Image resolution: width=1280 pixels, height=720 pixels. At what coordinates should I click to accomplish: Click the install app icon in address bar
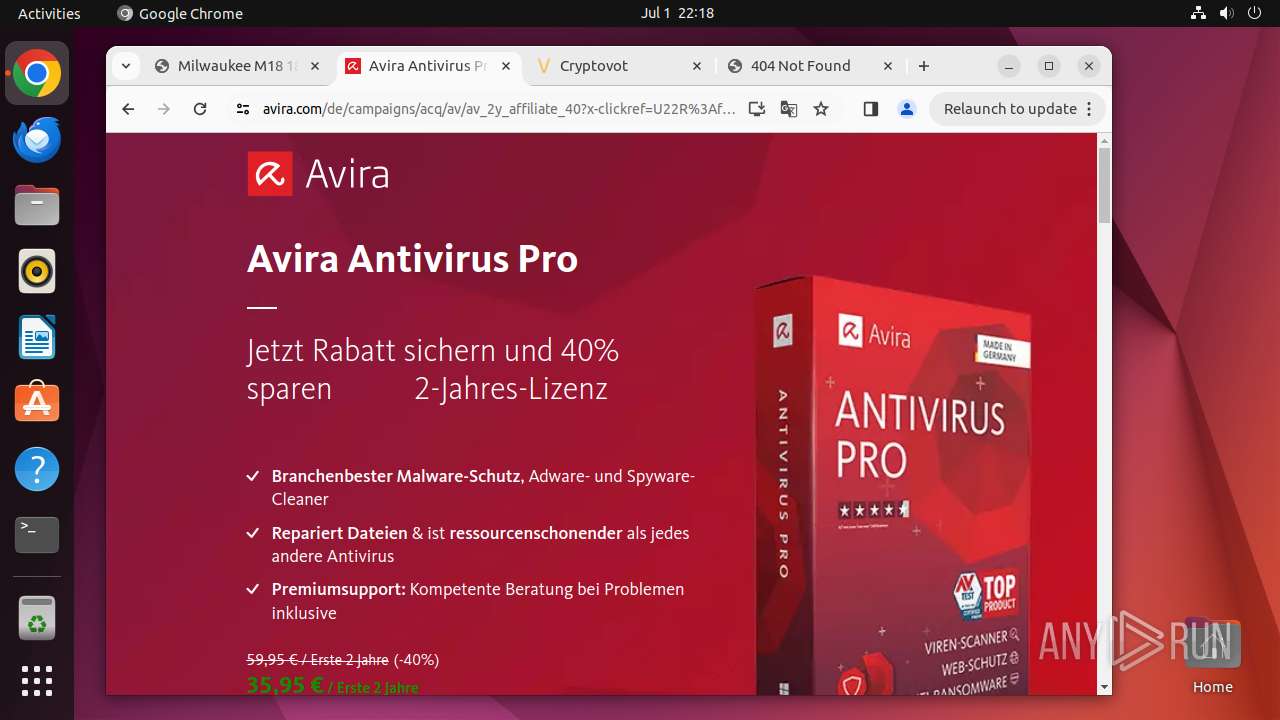click(x=757, y=109)
